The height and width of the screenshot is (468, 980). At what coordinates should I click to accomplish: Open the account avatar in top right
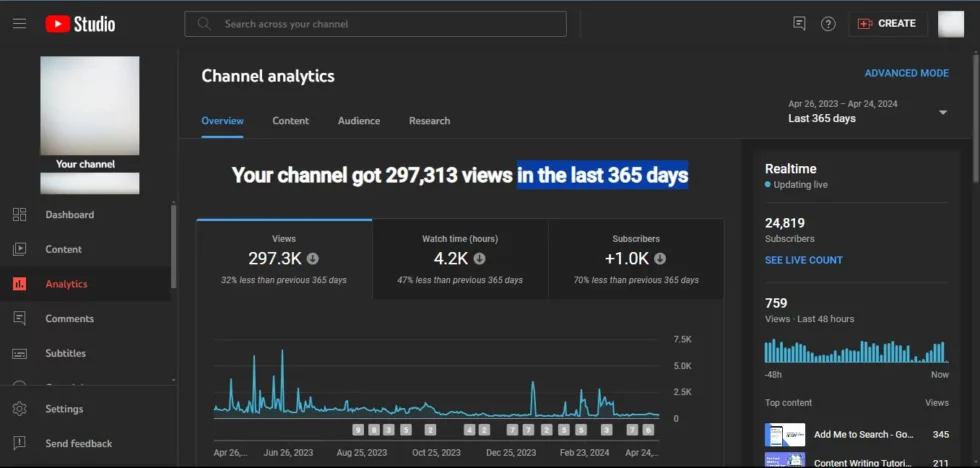click(950, 24)
